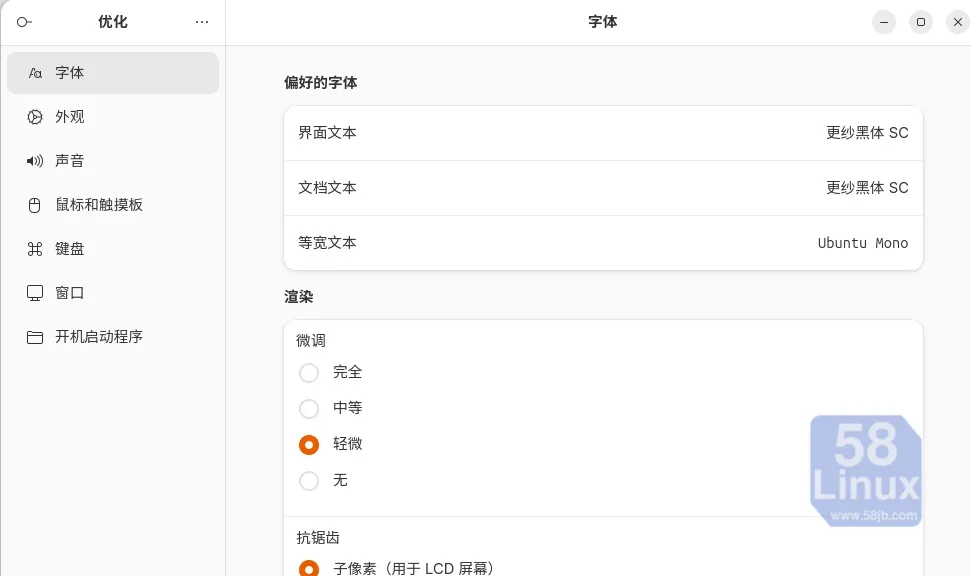Select the 轻微 hinting radio button

point(309,445)
